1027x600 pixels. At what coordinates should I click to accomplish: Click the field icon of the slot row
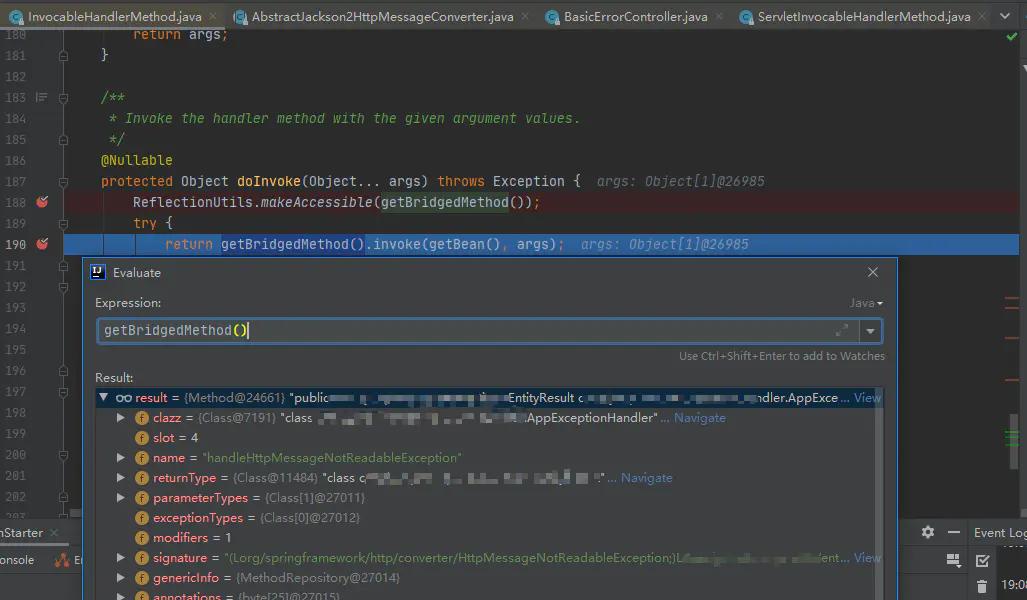pyautogui.click(x=141, y=438)
